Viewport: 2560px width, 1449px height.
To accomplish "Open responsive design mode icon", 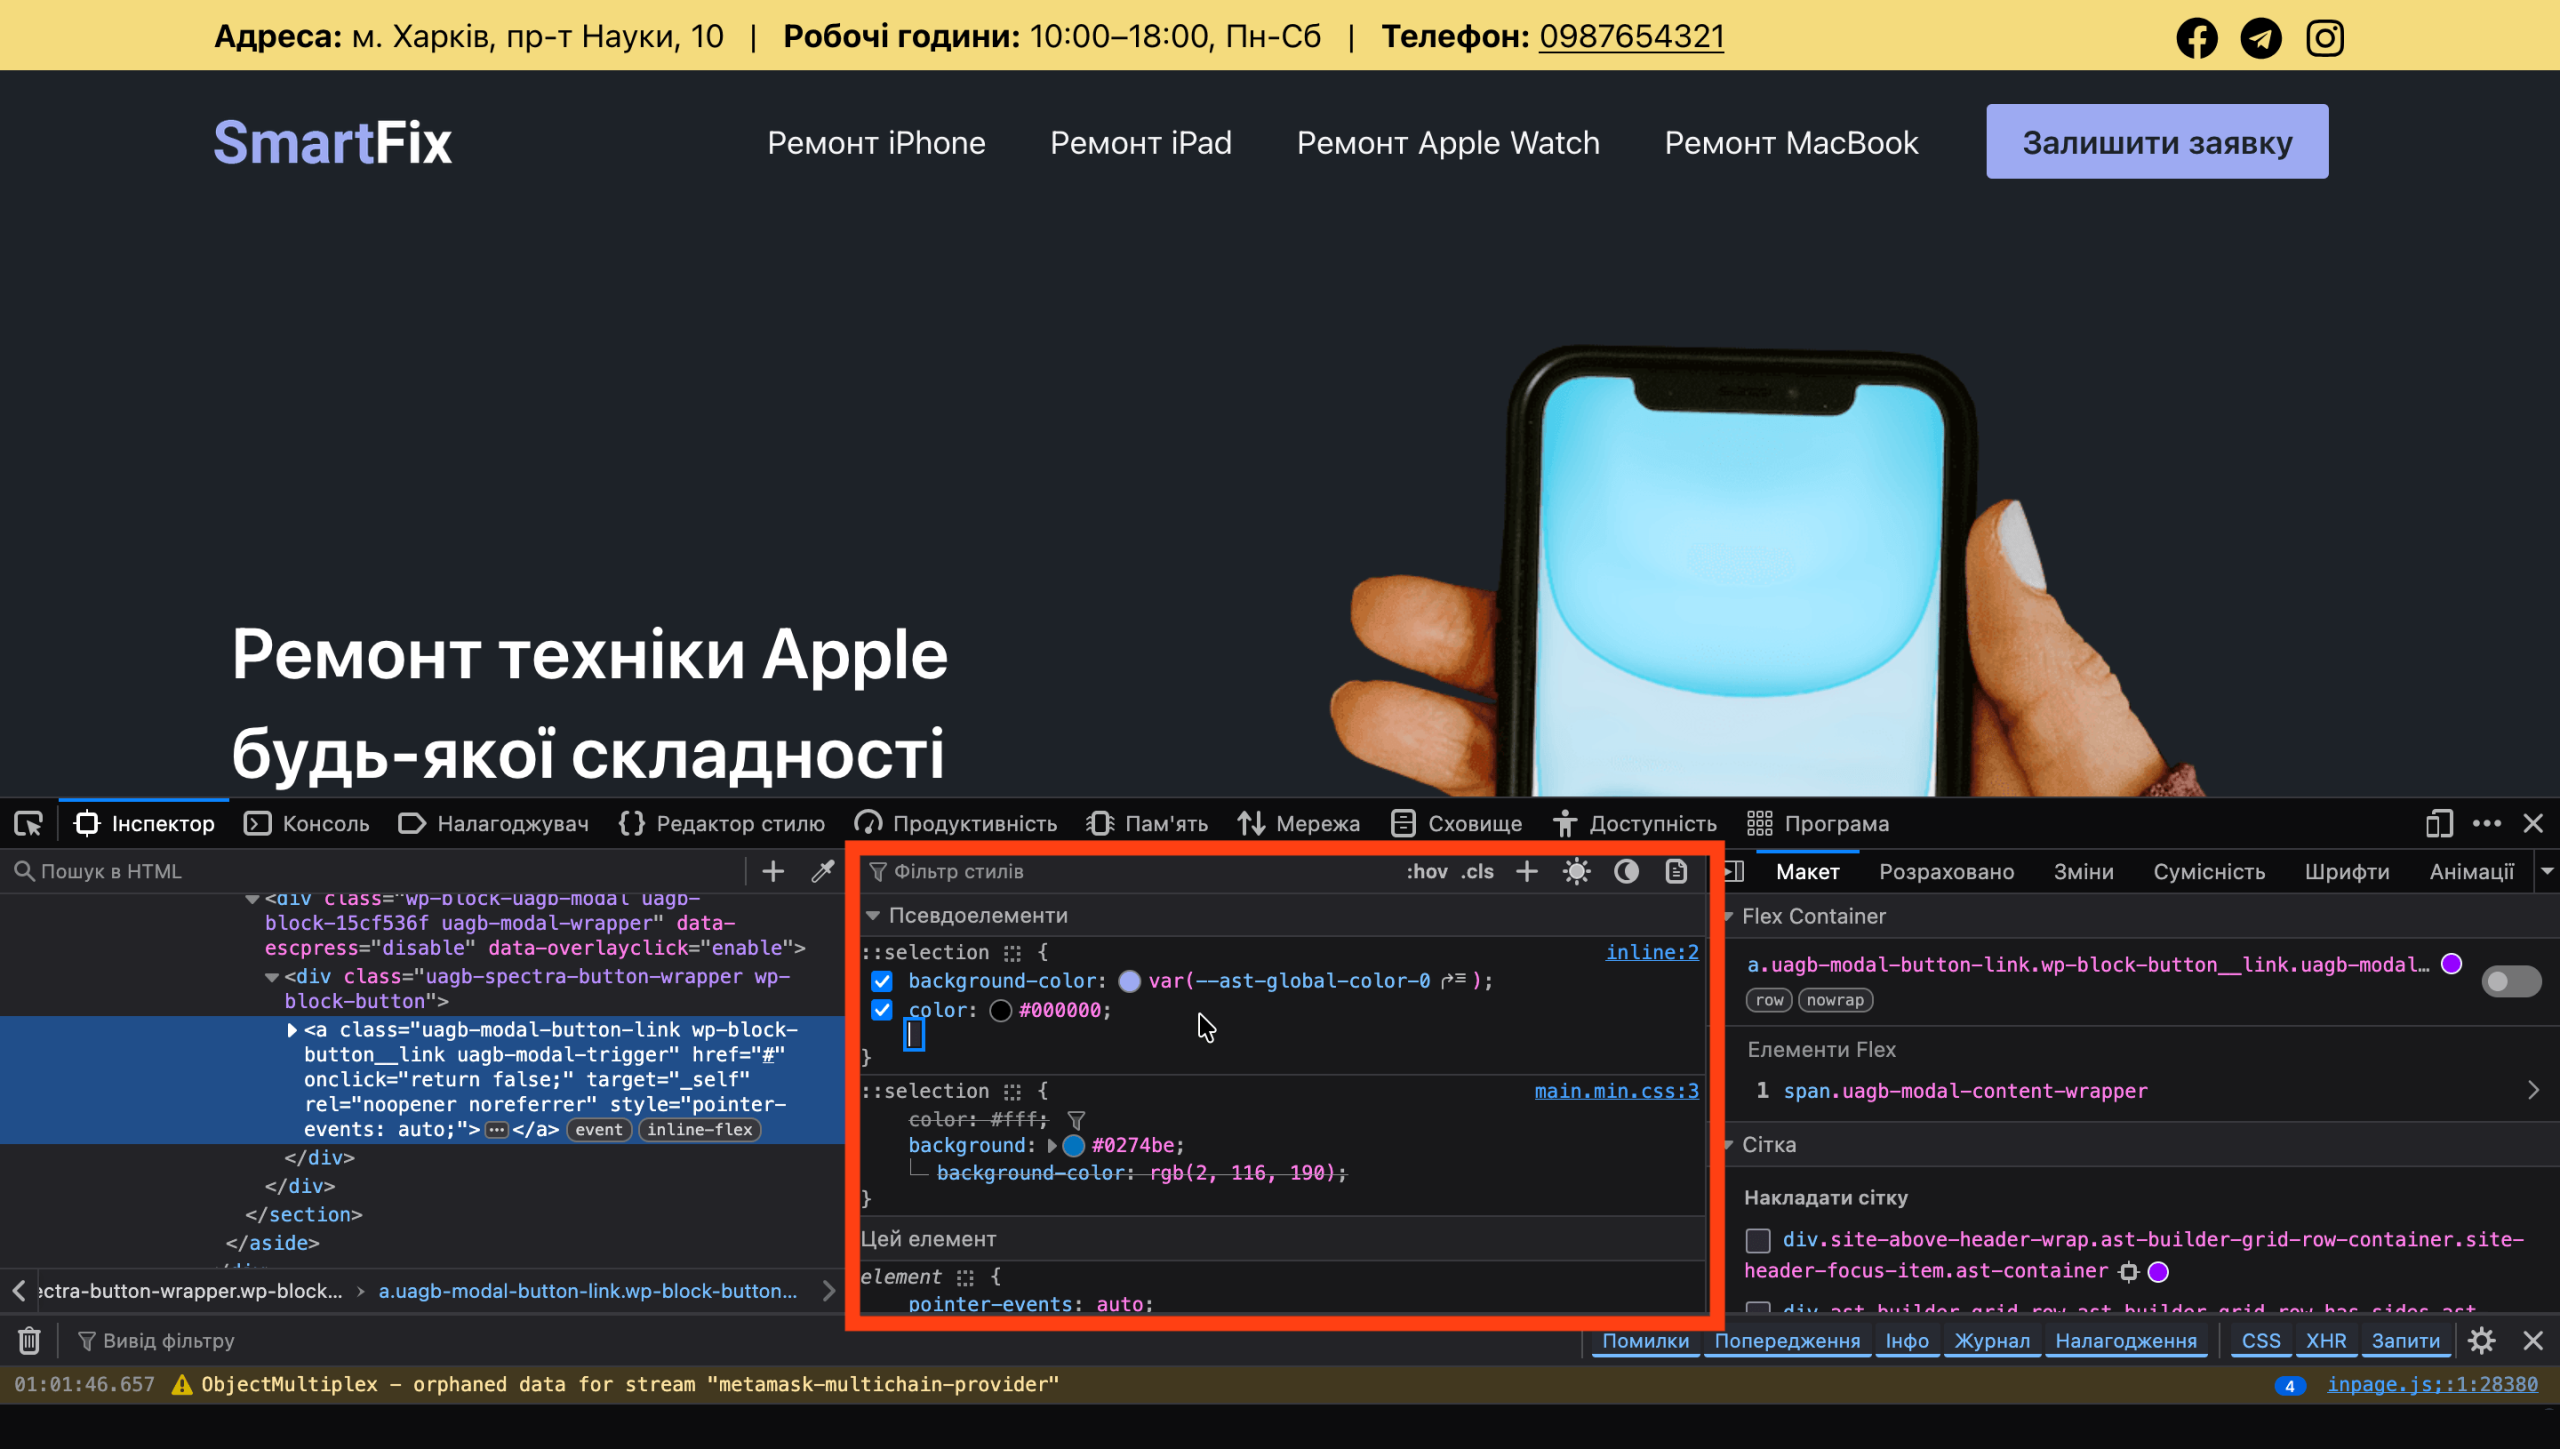I will point(2439,823).
